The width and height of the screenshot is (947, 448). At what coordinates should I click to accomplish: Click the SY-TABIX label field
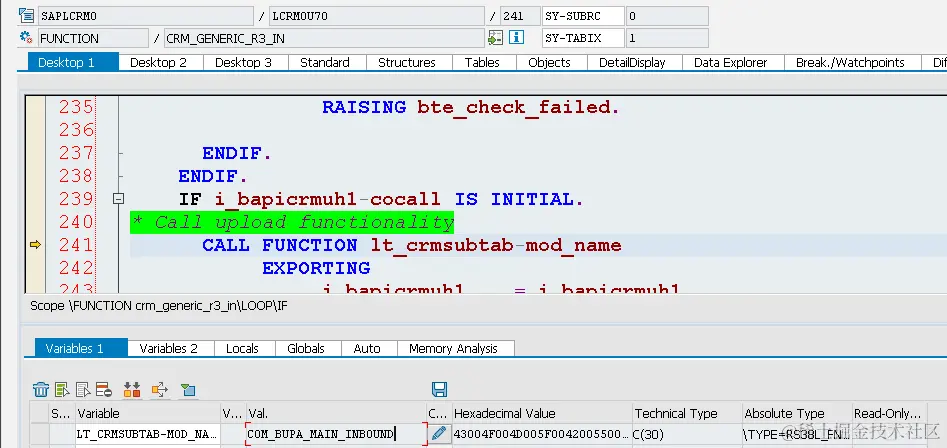[x=583, y=38]
